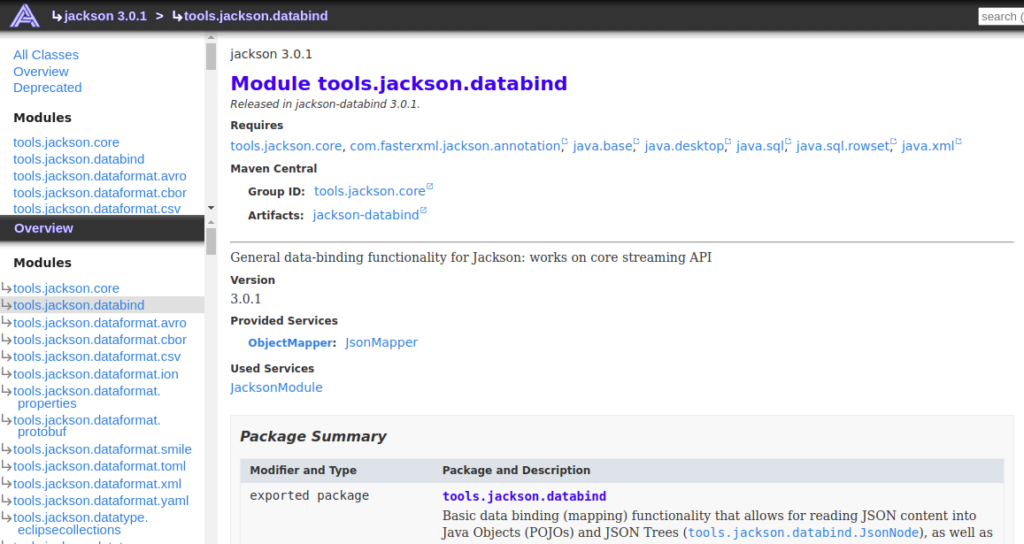This screenshot has width=1024, height=544.
Task: Click external-link icon after java.desktop
Action: click(728, 142)
